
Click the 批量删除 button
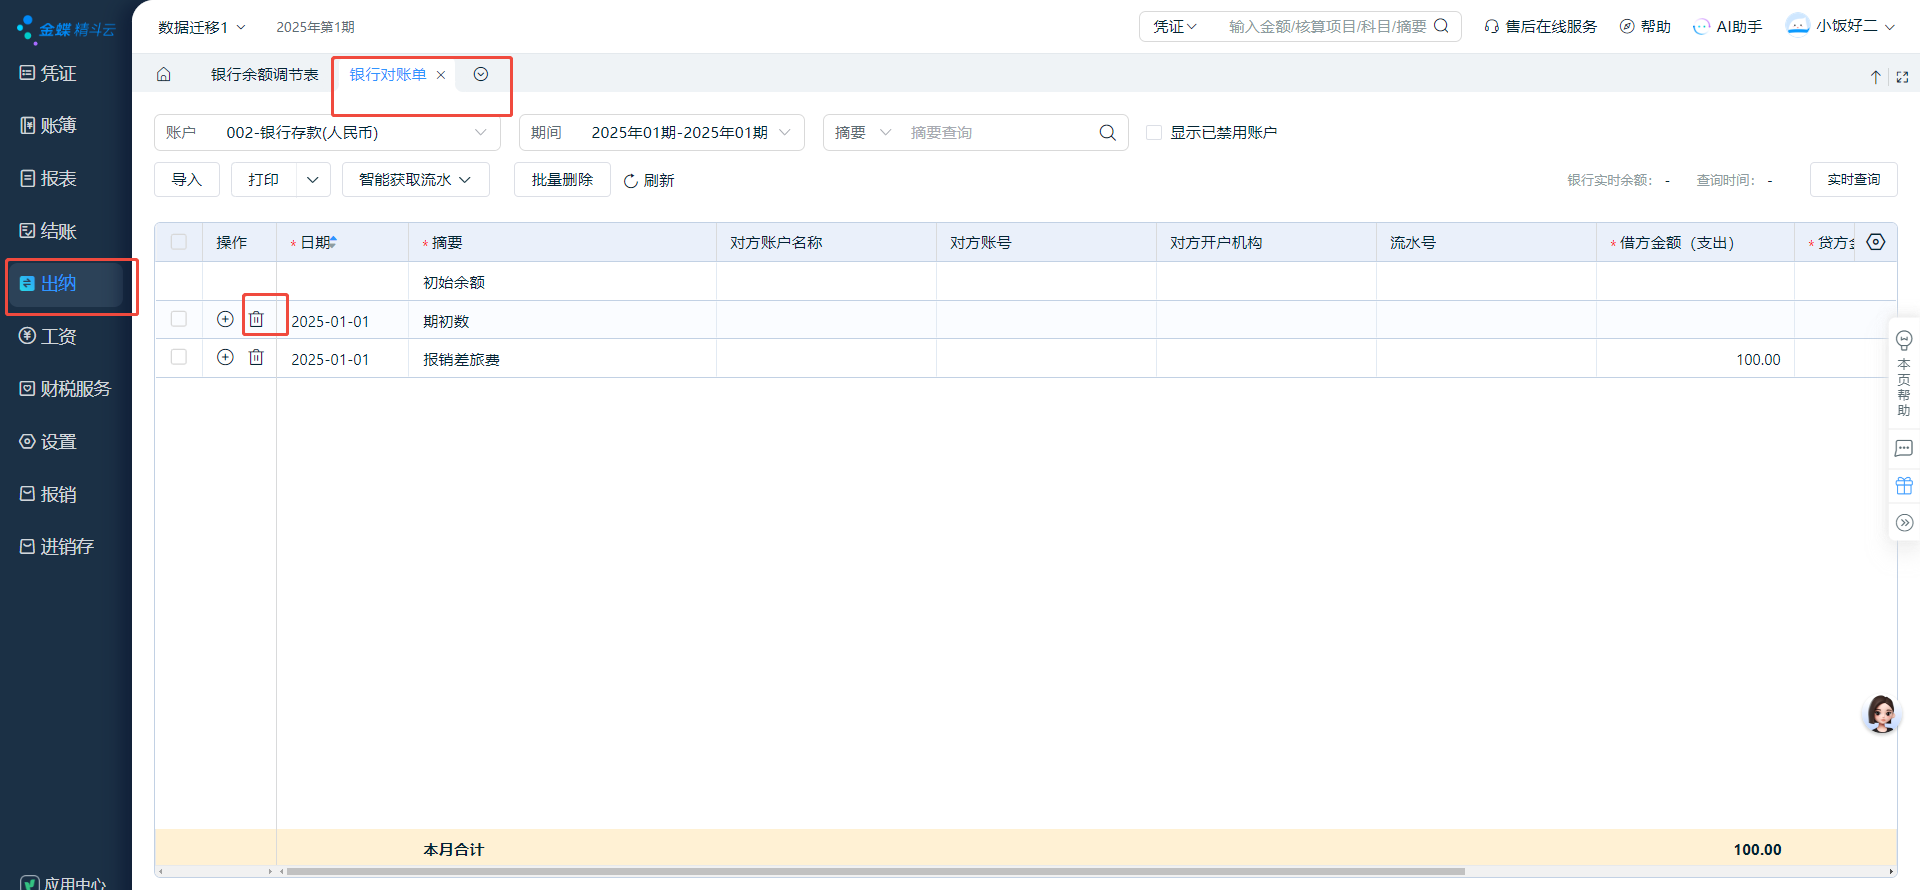click(x=562, y=180)
